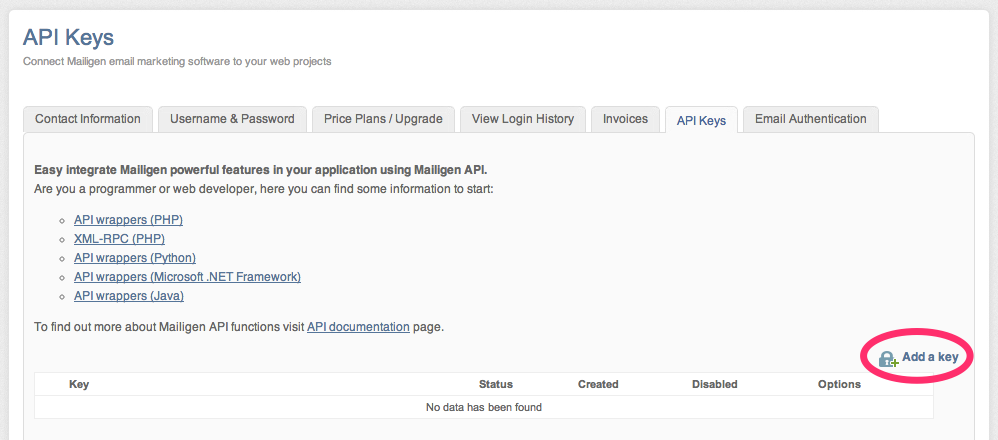The image size is (998, 440).
Task: Open the Email Authentication tab
Action: tap(811, 119)
